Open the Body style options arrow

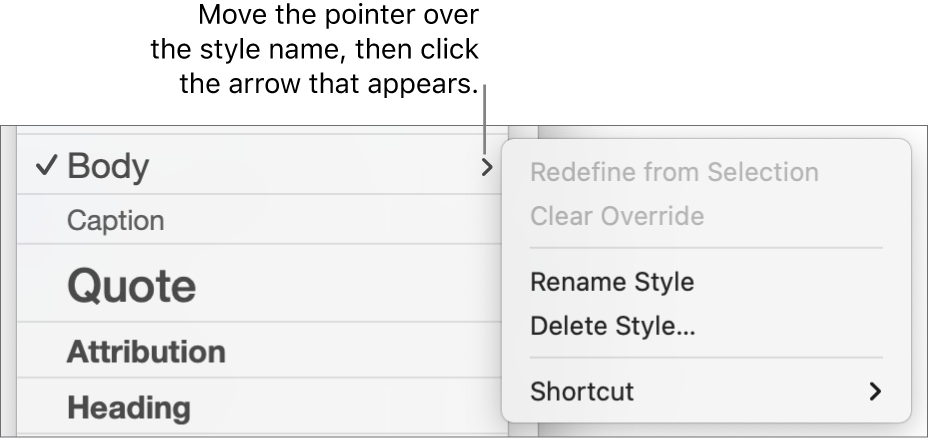pos(486,167)
